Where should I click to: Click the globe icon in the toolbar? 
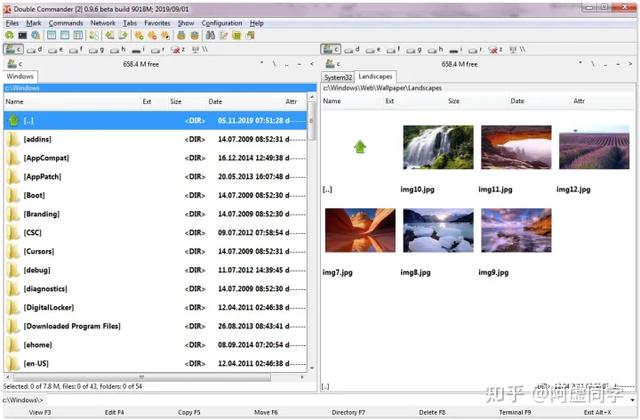coord(36,36)
